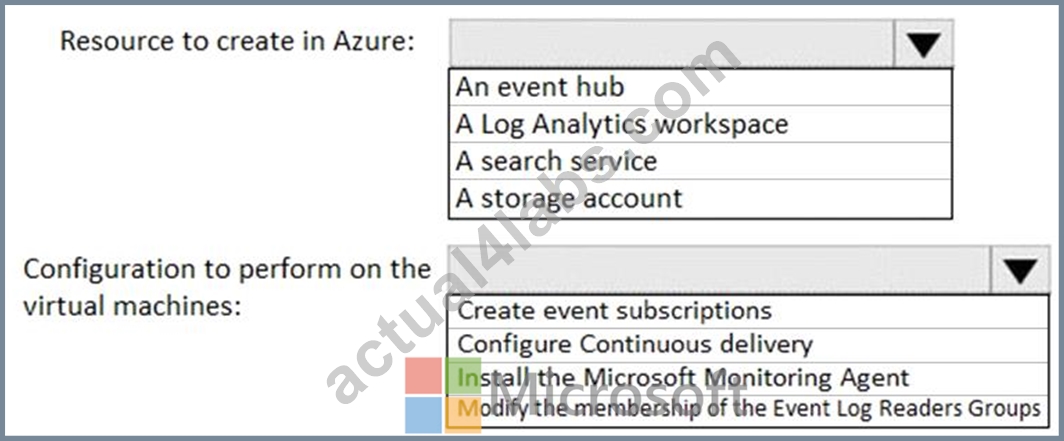Select Modify the membership of Event Log Readers Groups
Screen dimensions: 1064x441
(x=748, y=410)
